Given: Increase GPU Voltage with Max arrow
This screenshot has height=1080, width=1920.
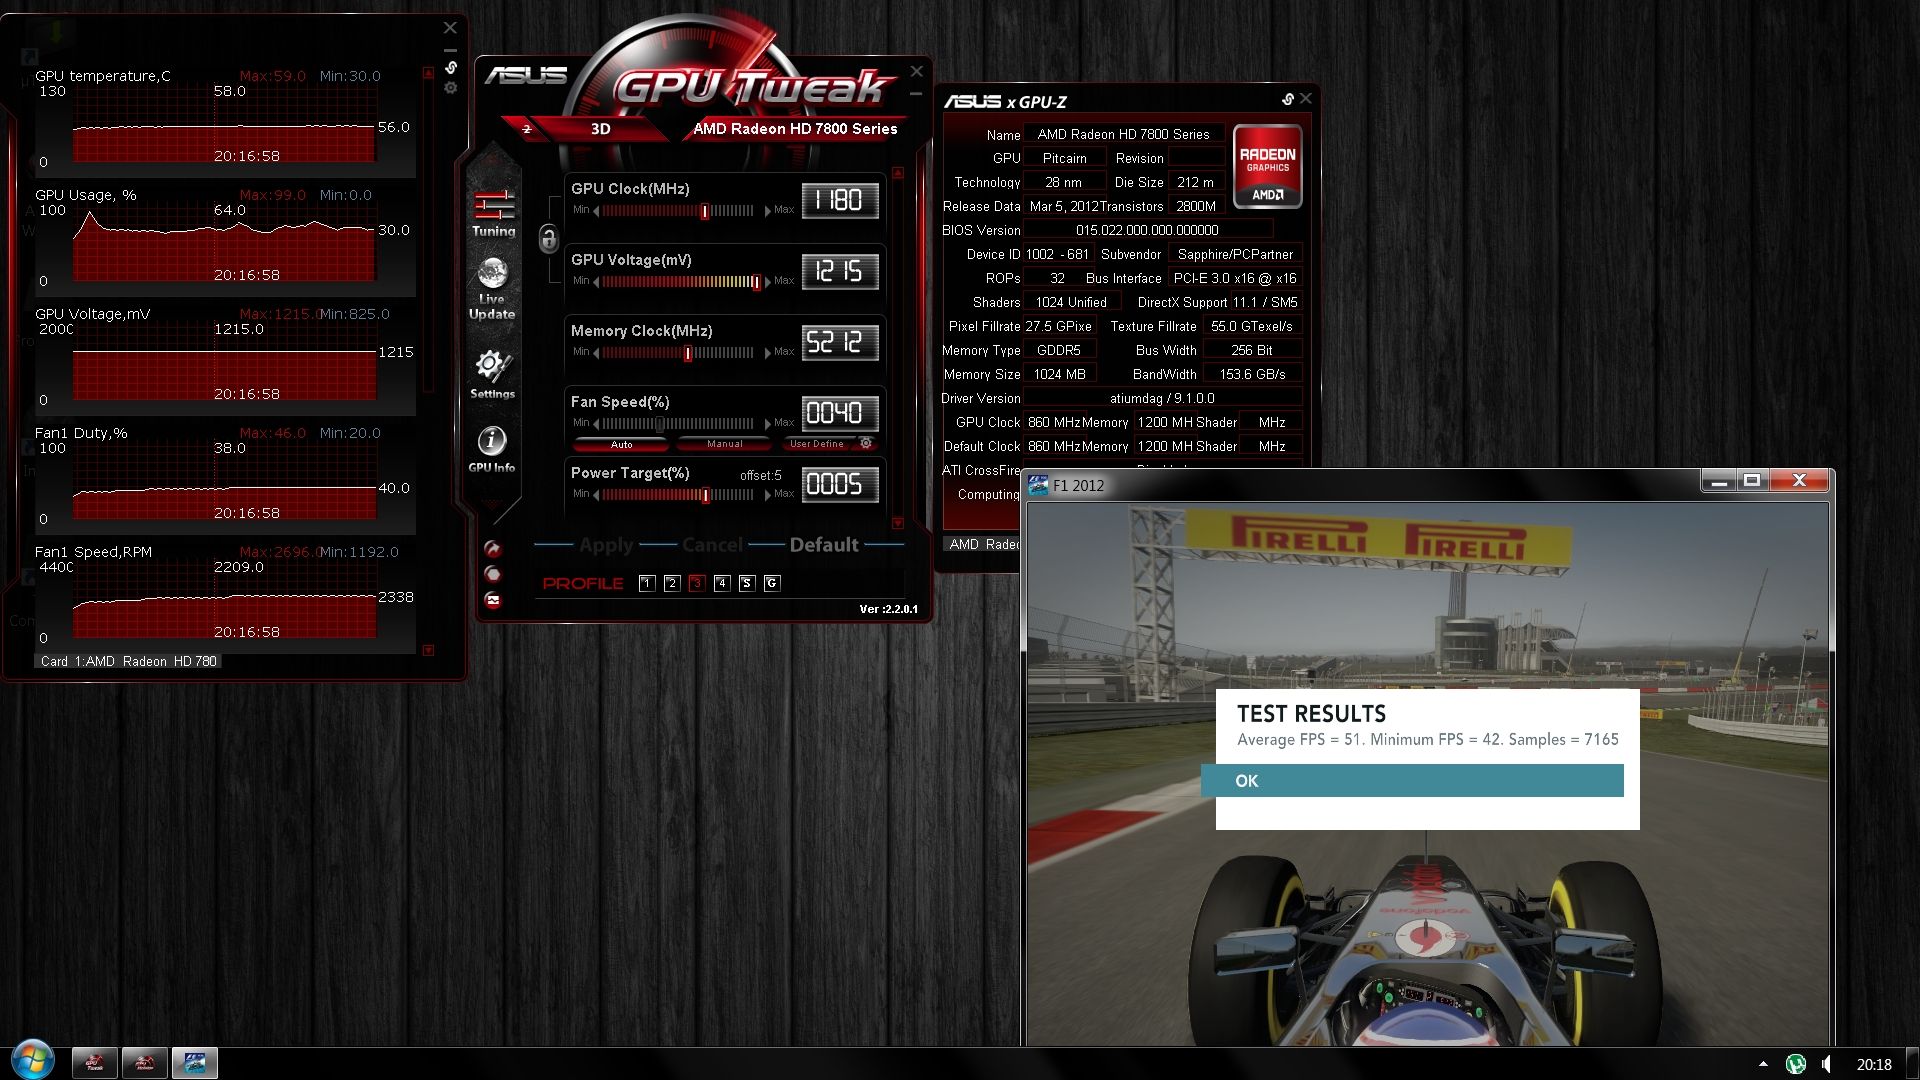Looking at the screenshot, I should point(768,282).
